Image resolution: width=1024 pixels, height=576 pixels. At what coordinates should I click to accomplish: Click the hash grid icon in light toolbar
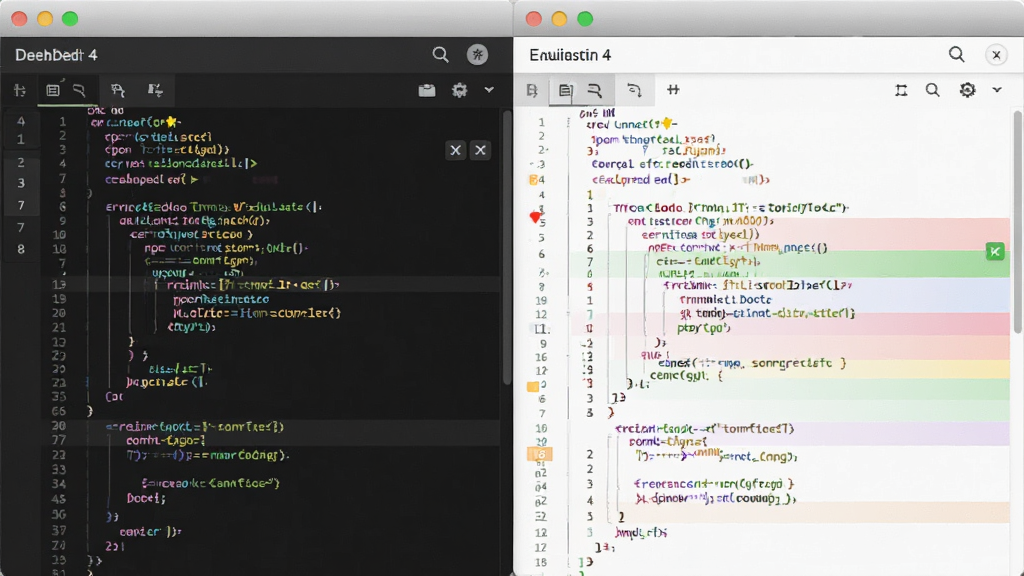click(x=673, y=89)
